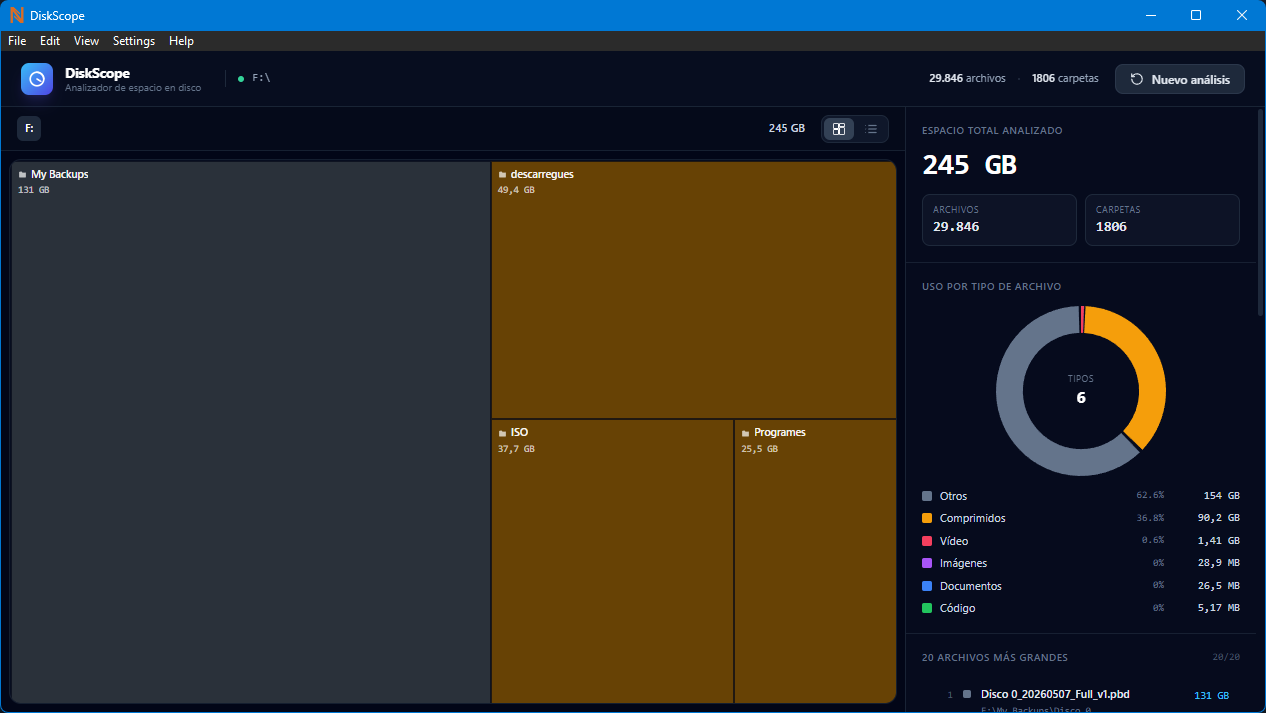Click the Nuevo análisis refresh arrow icon
This screenshot has height=713, width=1266.
pyautogui.click(x=1137, y=79)
